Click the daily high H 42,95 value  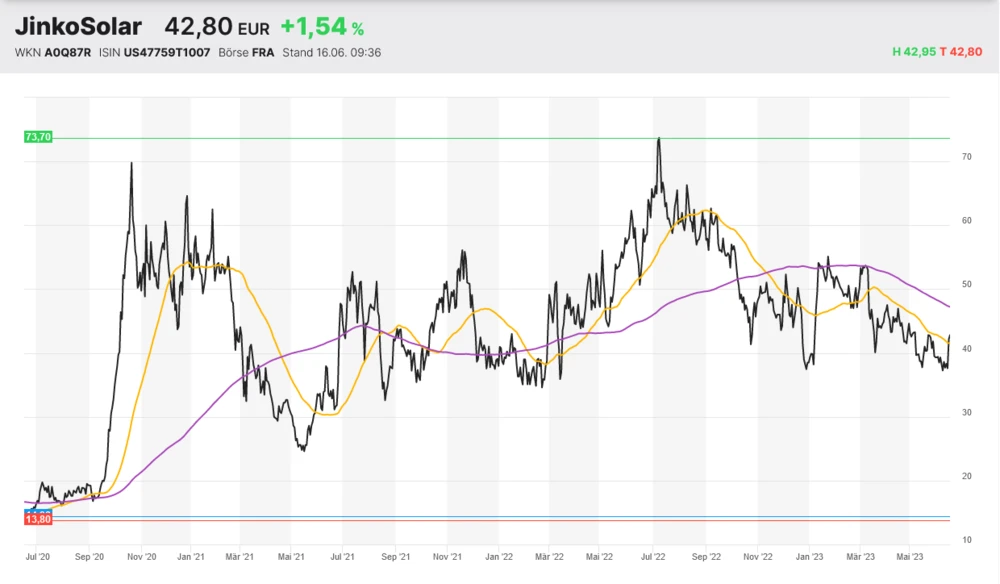(914, 52)
